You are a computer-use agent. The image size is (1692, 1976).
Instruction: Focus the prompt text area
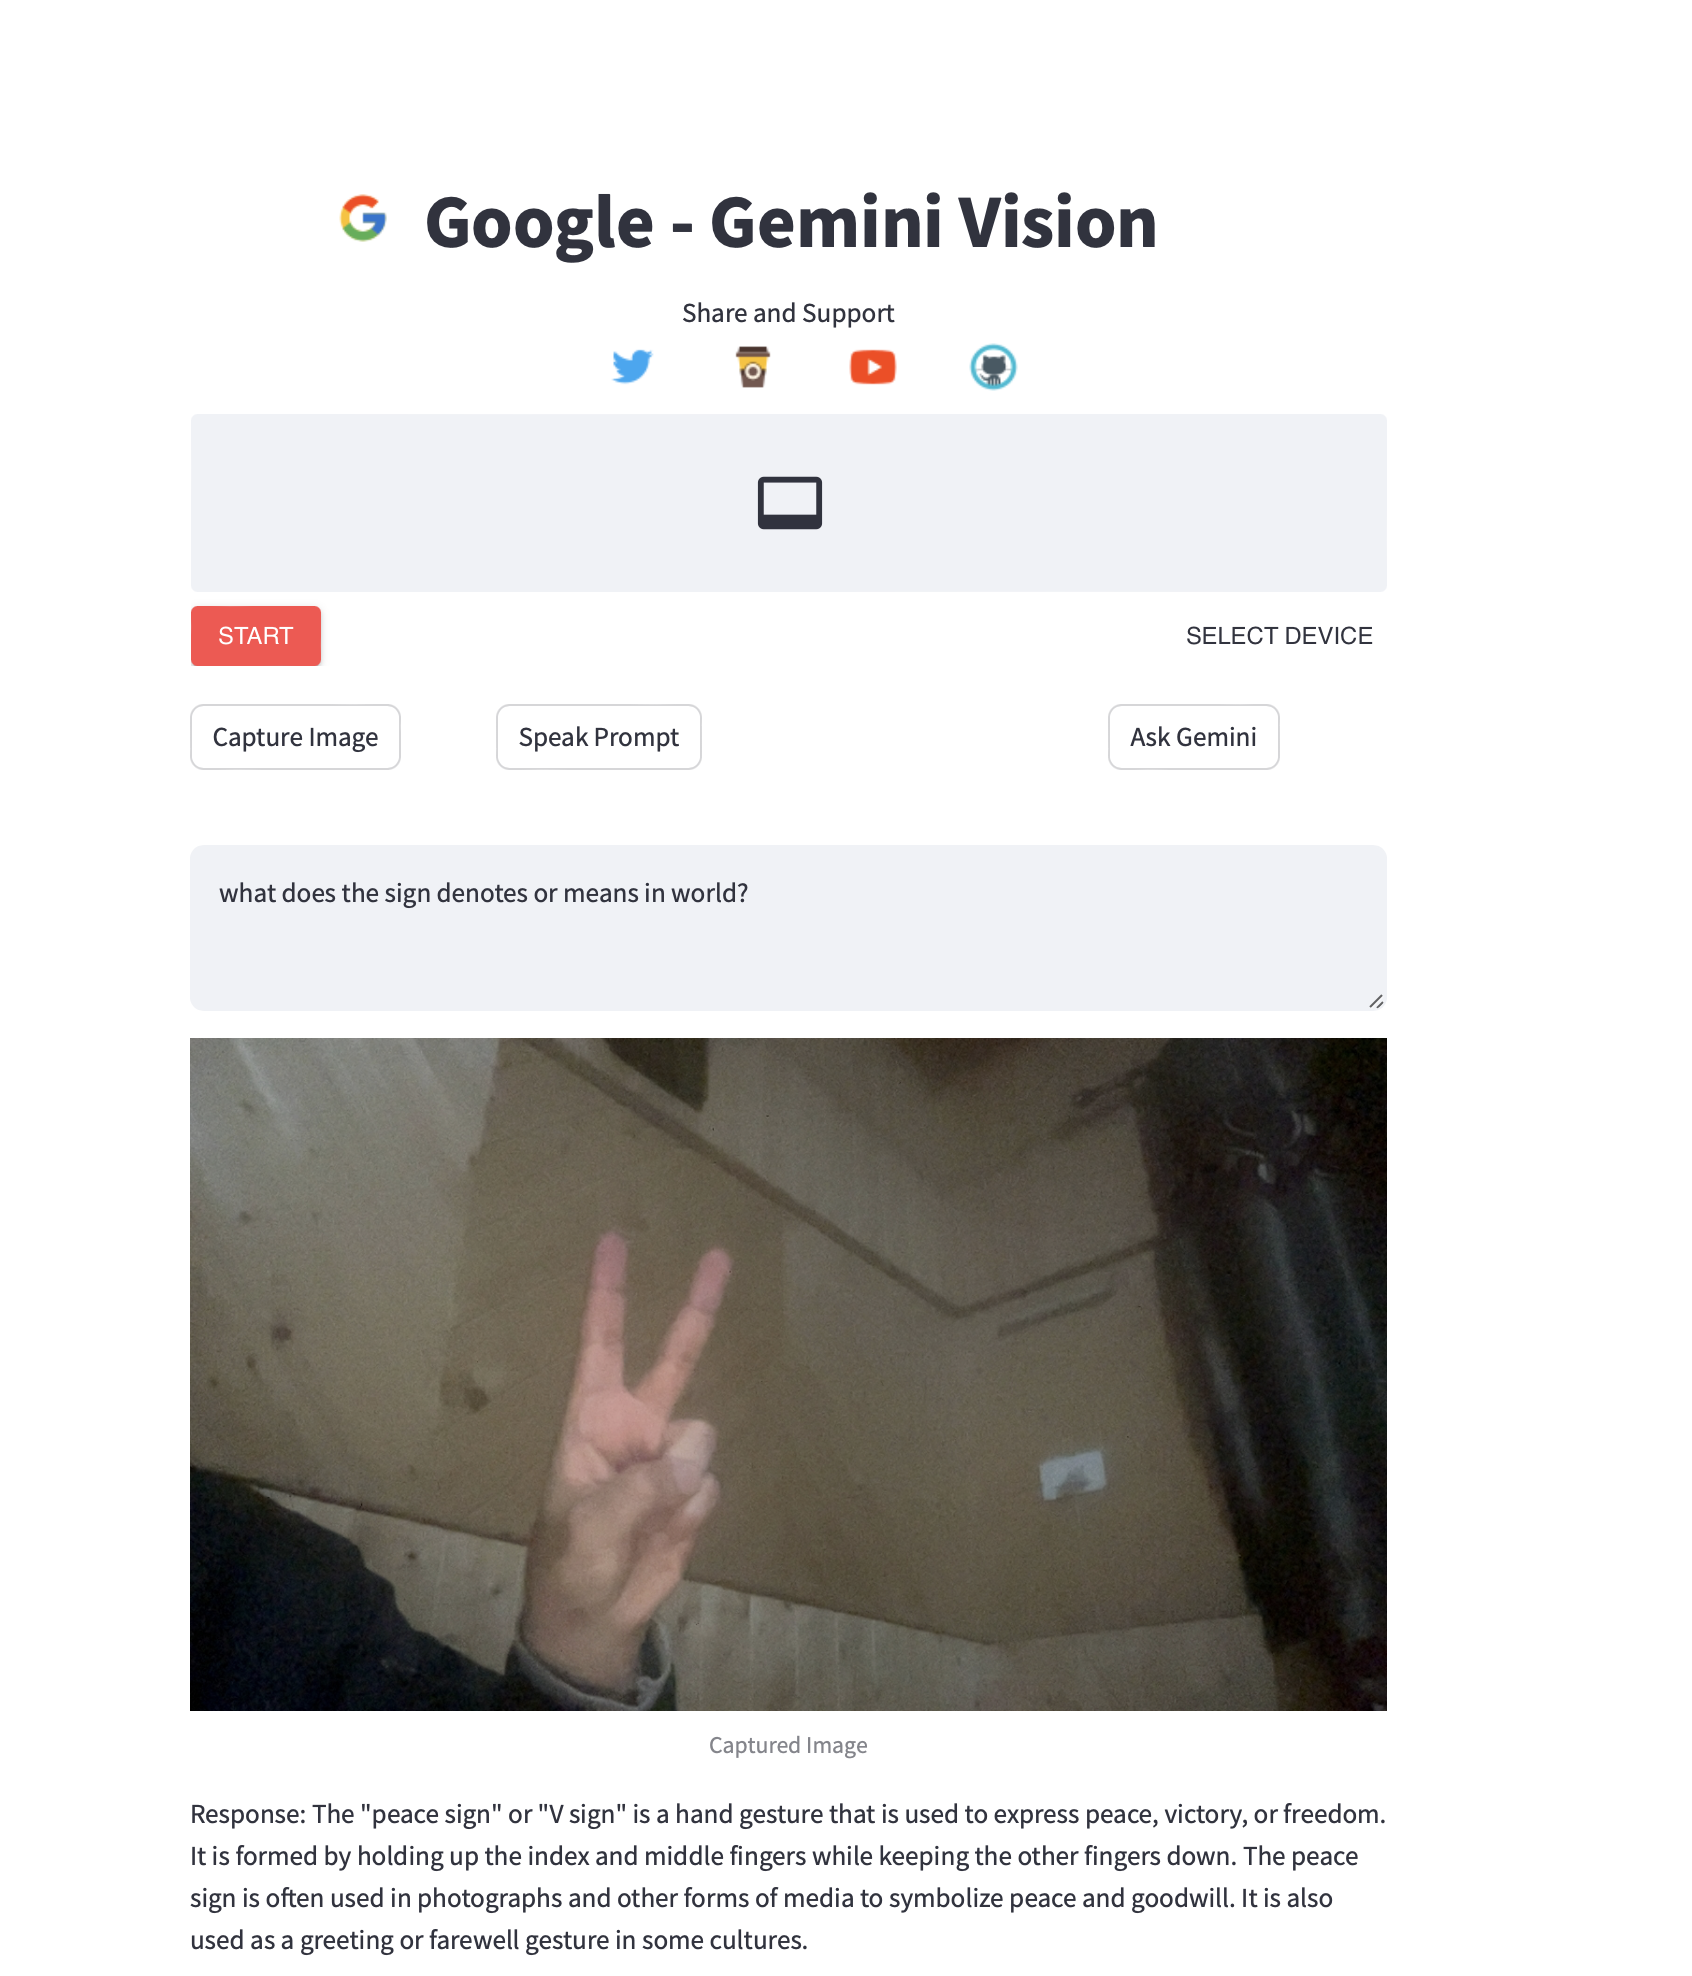tap(788, 928)
